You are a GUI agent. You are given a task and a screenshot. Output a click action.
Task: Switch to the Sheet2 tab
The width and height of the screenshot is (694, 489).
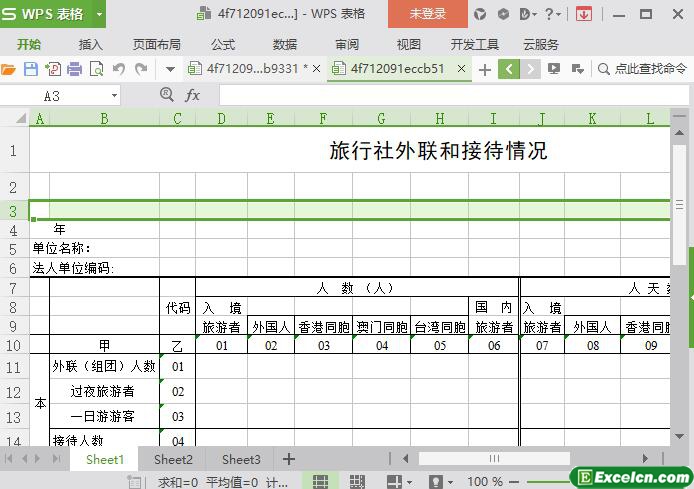[x=173, y=459]
